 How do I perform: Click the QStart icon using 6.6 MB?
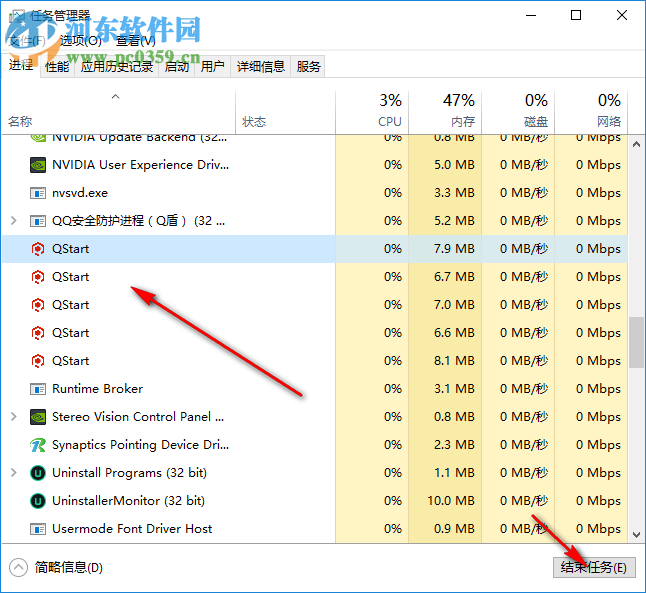coord(38,333)
